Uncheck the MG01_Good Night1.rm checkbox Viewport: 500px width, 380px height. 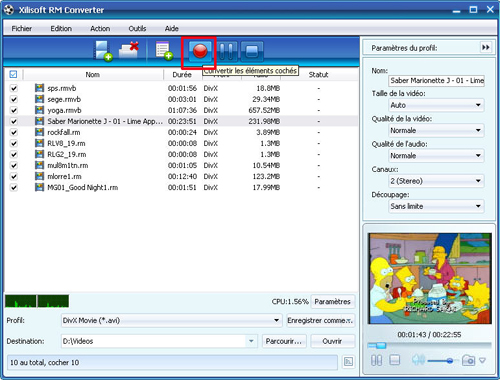tap(14, 187)
